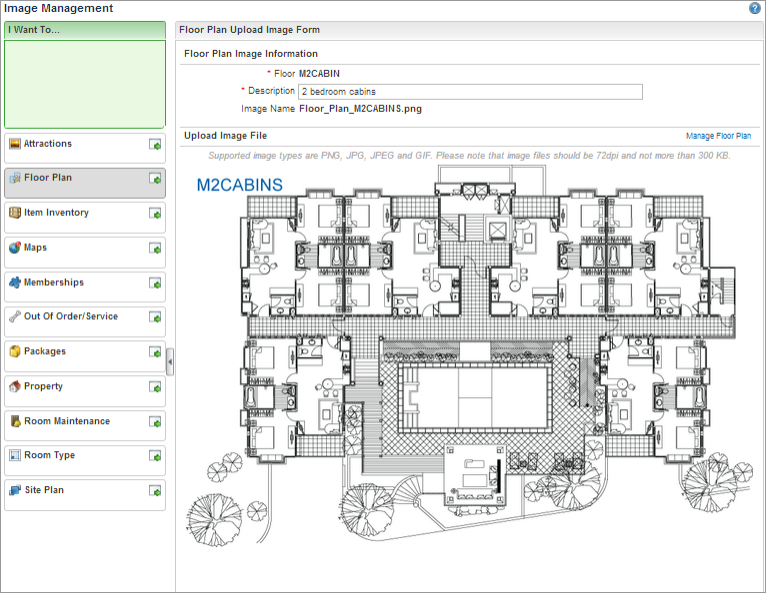Click the Room Type icon
The image size is (766, 593).
click(x=15, y=455)
